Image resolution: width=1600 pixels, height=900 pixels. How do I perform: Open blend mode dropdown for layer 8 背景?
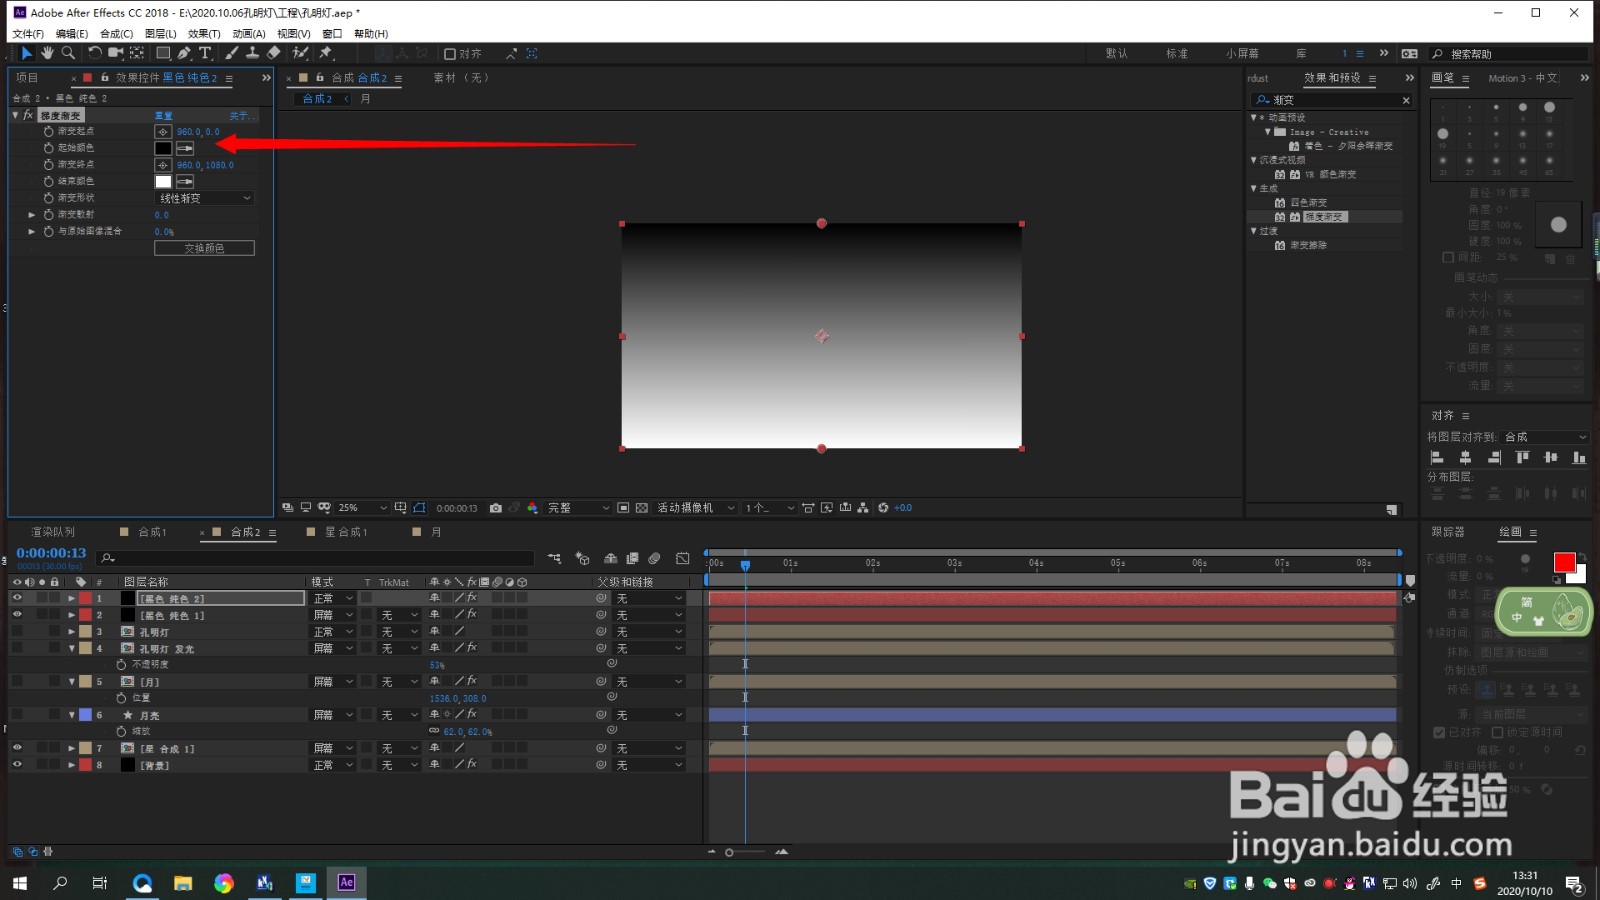pyautogui.click(x=333, y=765)
